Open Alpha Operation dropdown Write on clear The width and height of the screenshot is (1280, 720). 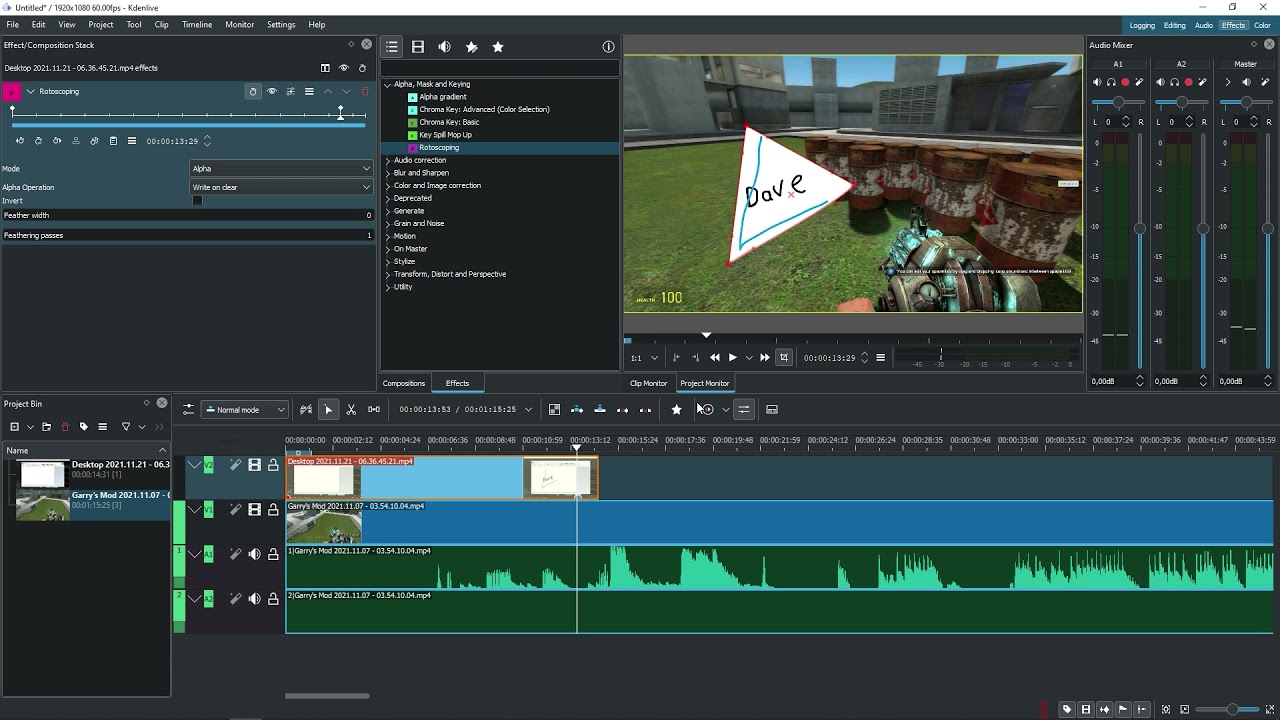[281, 187]
